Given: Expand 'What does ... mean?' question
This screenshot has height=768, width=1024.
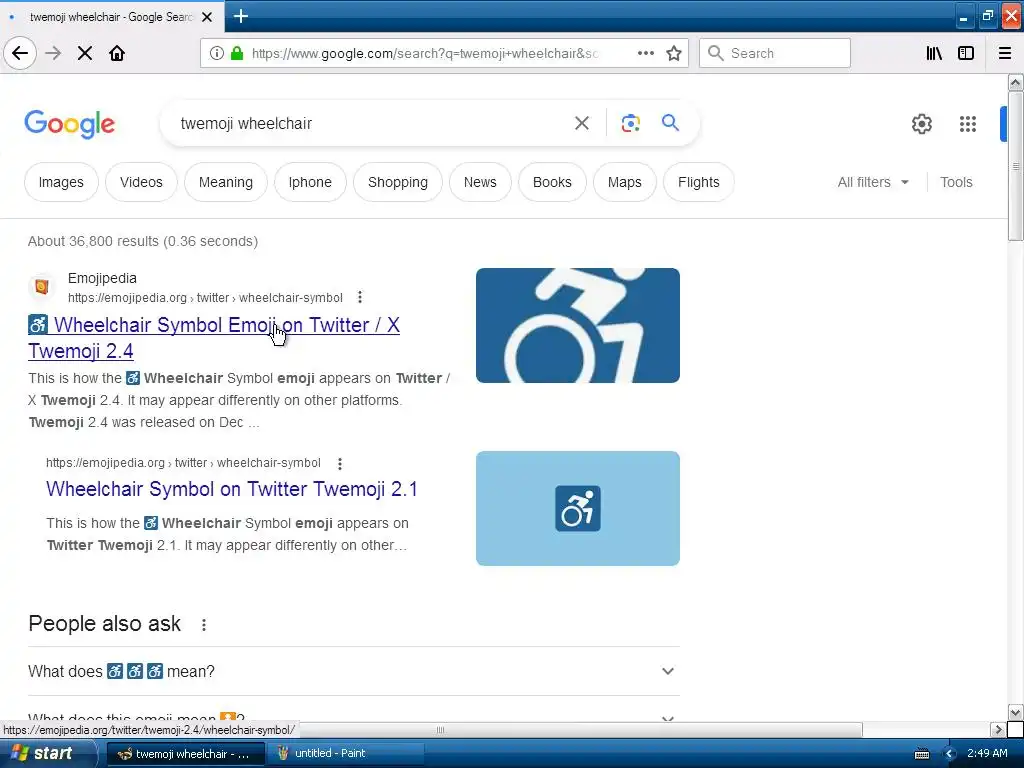Looking at the screenshot, I should coord(353,671).
